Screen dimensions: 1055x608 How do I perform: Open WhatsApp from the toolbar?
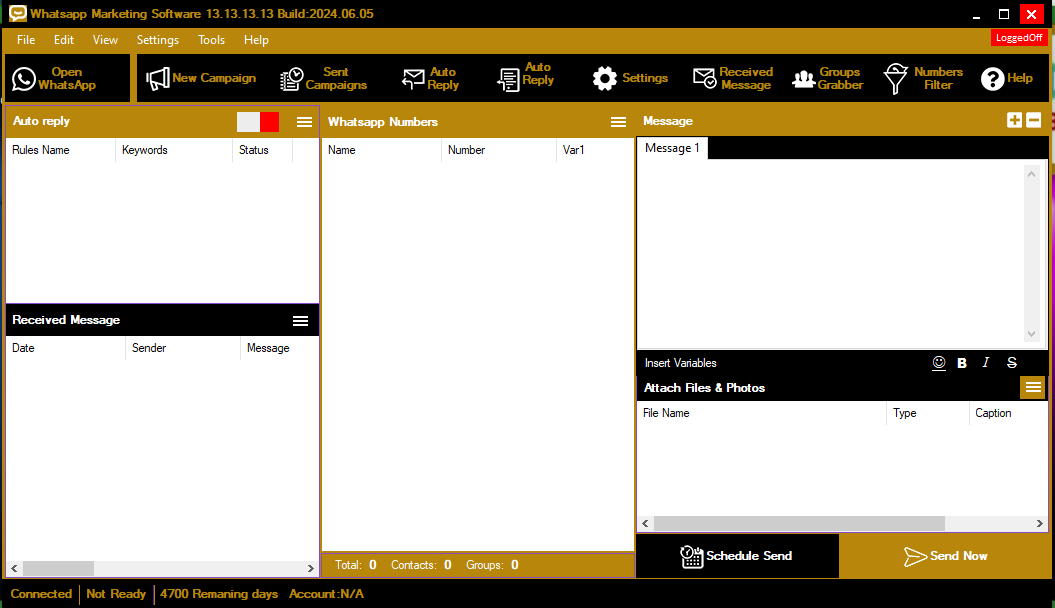coord(67,79)
